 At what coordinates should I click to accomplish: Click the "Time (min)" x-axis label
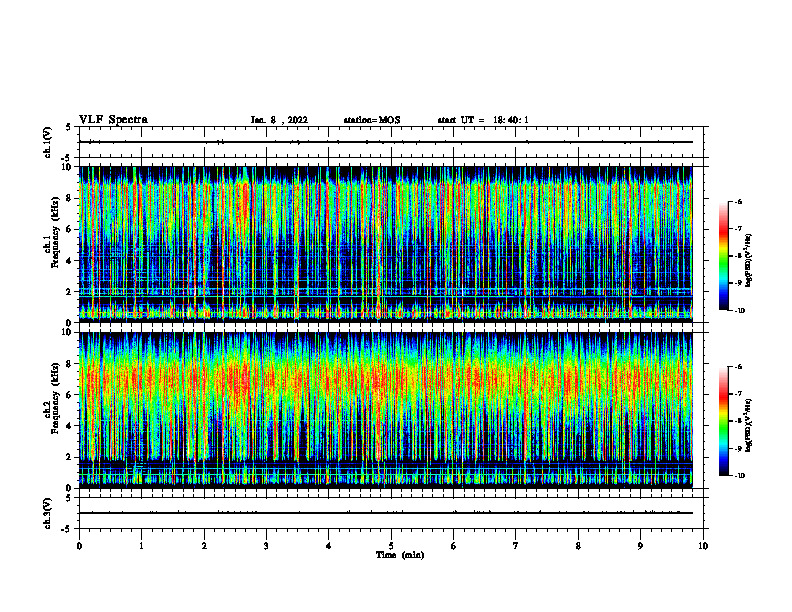tap(400, 555)
